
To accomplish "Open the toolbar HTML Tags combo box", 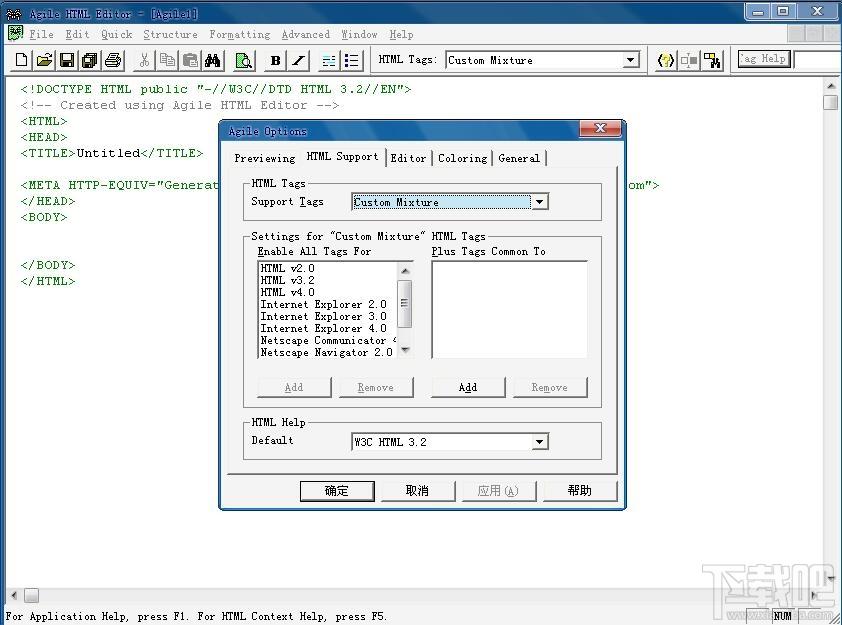I will [543, 60].
